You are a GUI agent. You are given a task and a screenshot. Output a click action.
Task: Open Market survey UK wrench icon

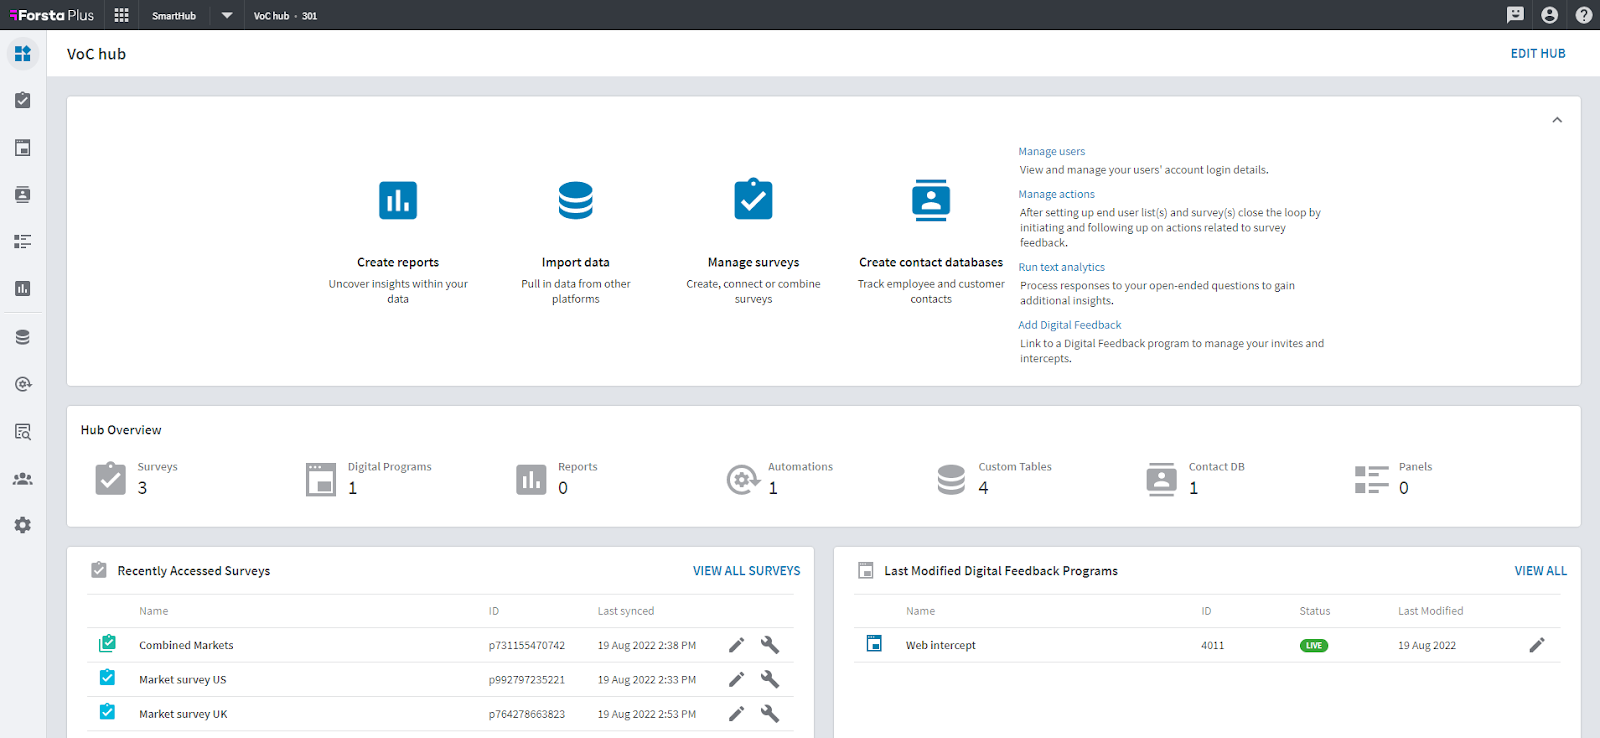click(770, 714)
